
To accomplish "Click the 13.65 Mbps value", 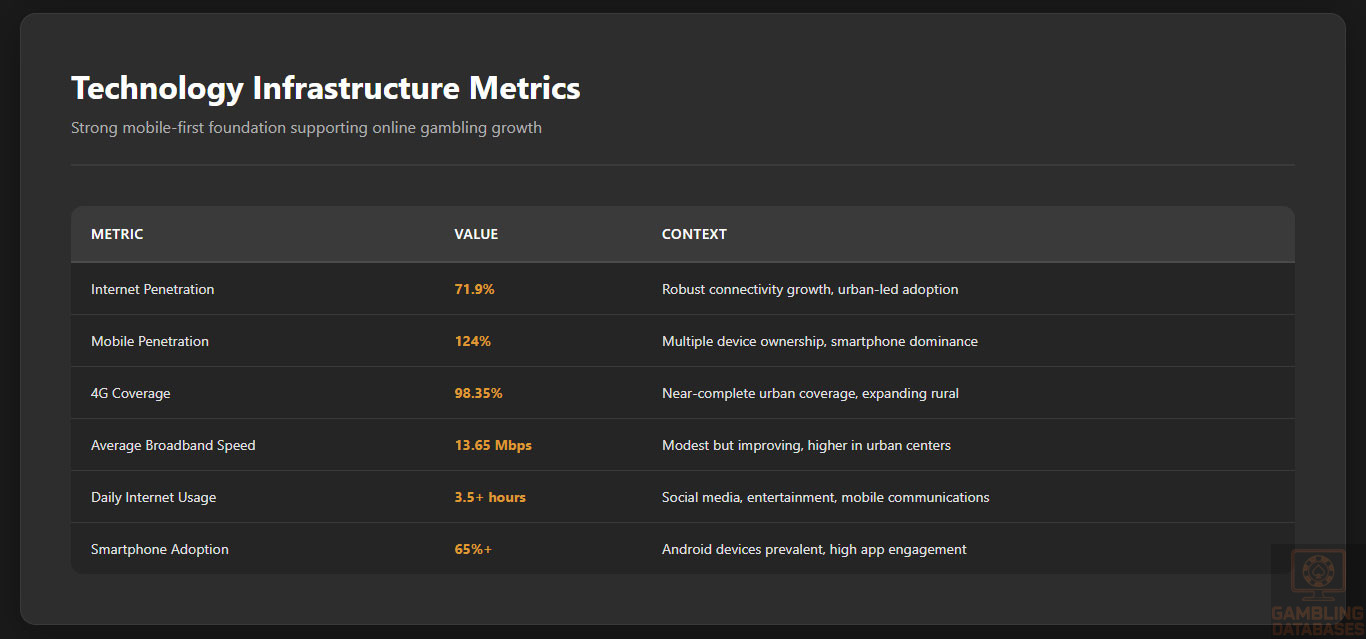I will coord(493,445).
